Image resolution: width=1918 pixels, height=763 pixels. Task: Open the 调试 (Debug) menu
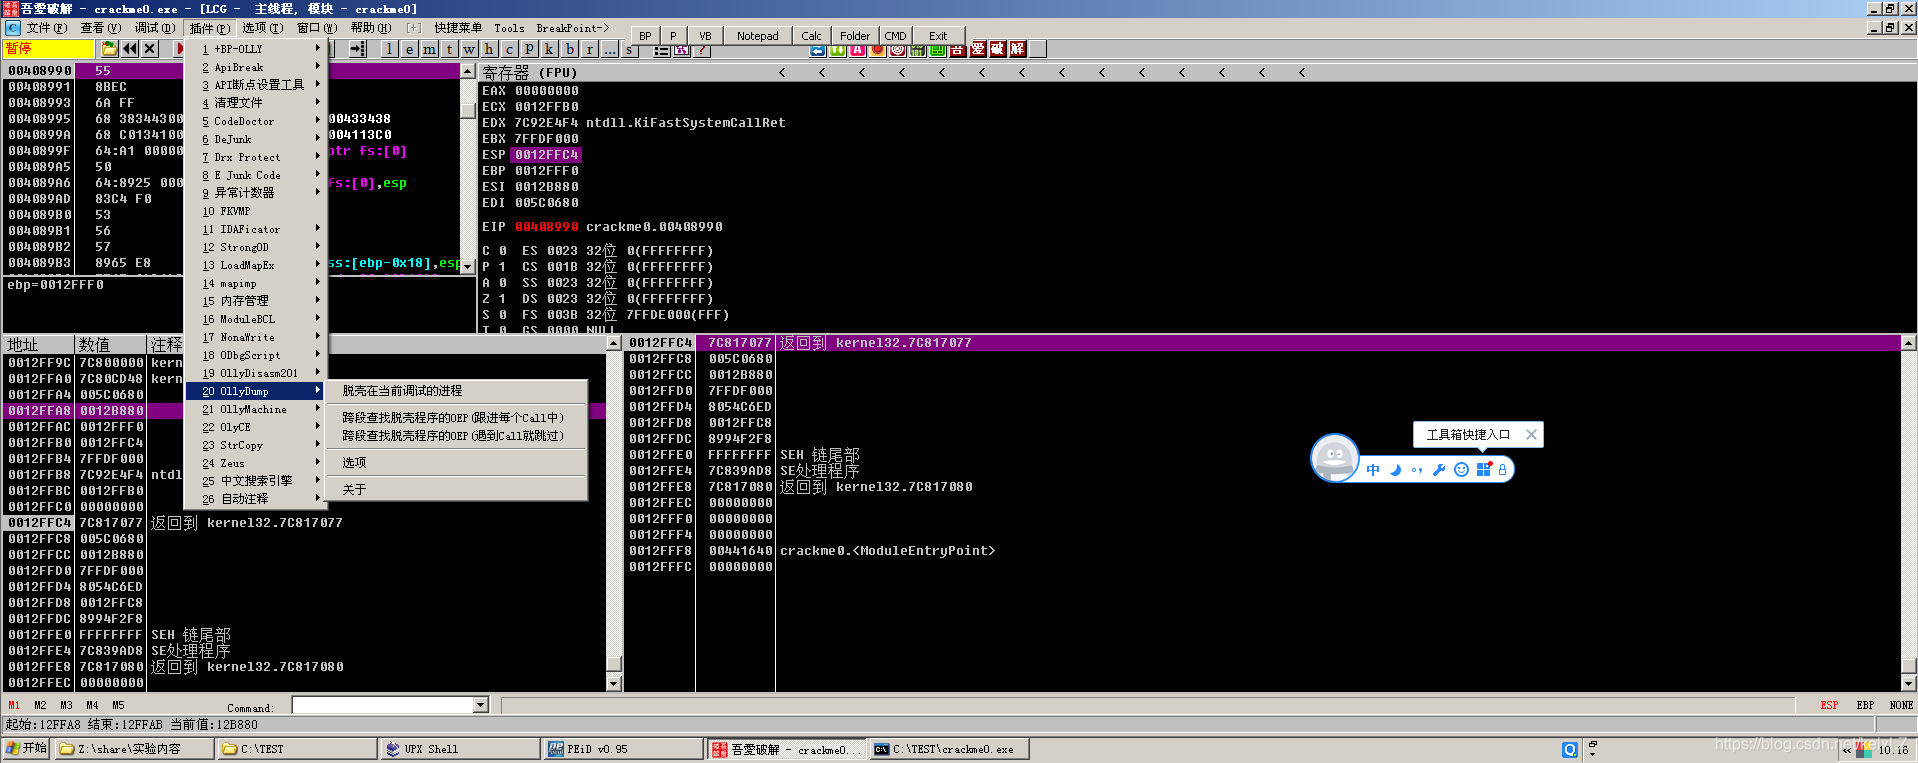click(154, 28)
